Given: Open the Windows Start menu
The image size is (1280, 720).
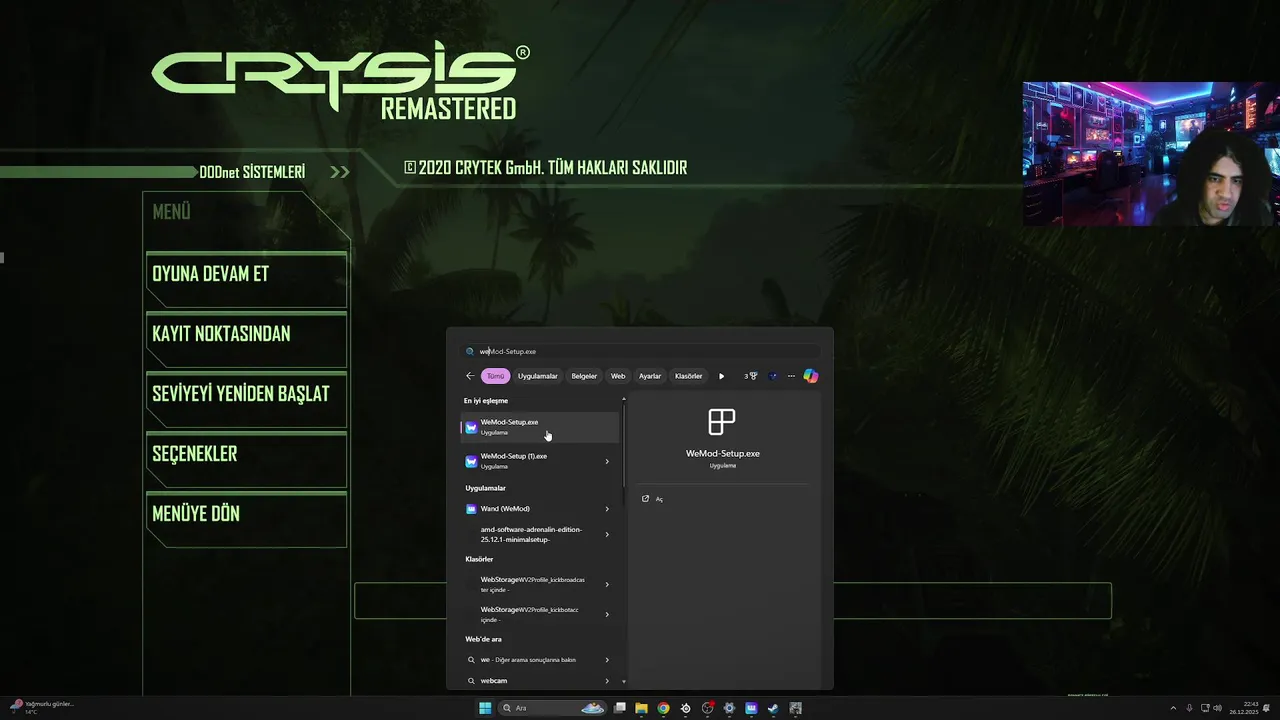Looking at the screenshot, I should pyautogui.click(x=485, y=708).
